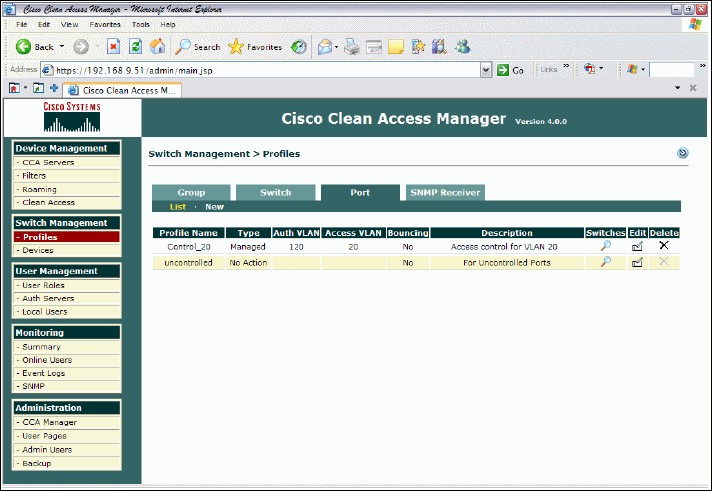Edit the uncontrolled port profile
712x491 pixels.
click(x=636, y=262)
